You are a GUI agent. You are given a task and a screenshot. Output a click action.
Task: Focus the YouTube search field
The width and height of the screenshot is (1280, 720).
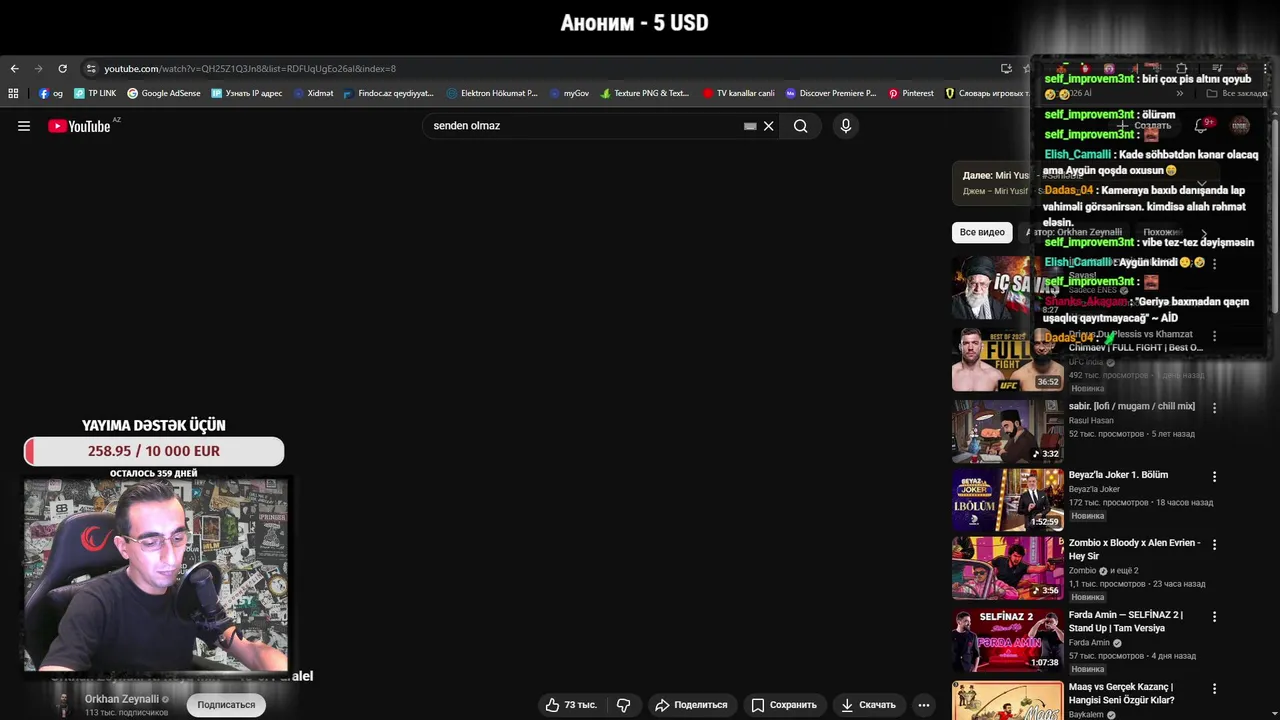[x=585, y=126]
